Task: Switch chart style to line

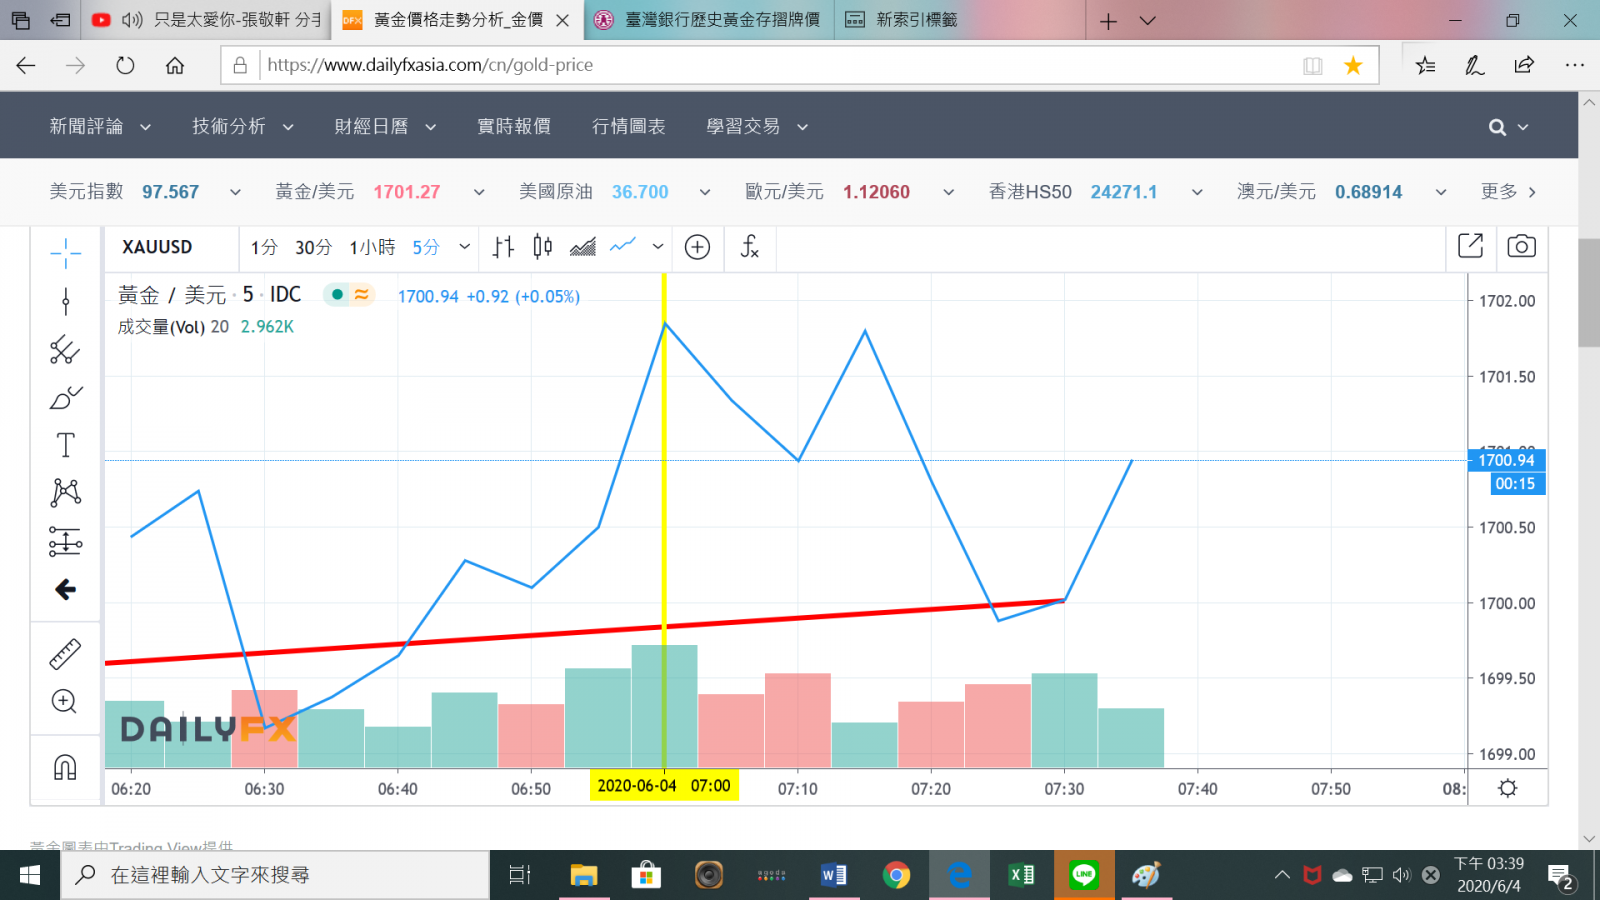Action: 623,246
